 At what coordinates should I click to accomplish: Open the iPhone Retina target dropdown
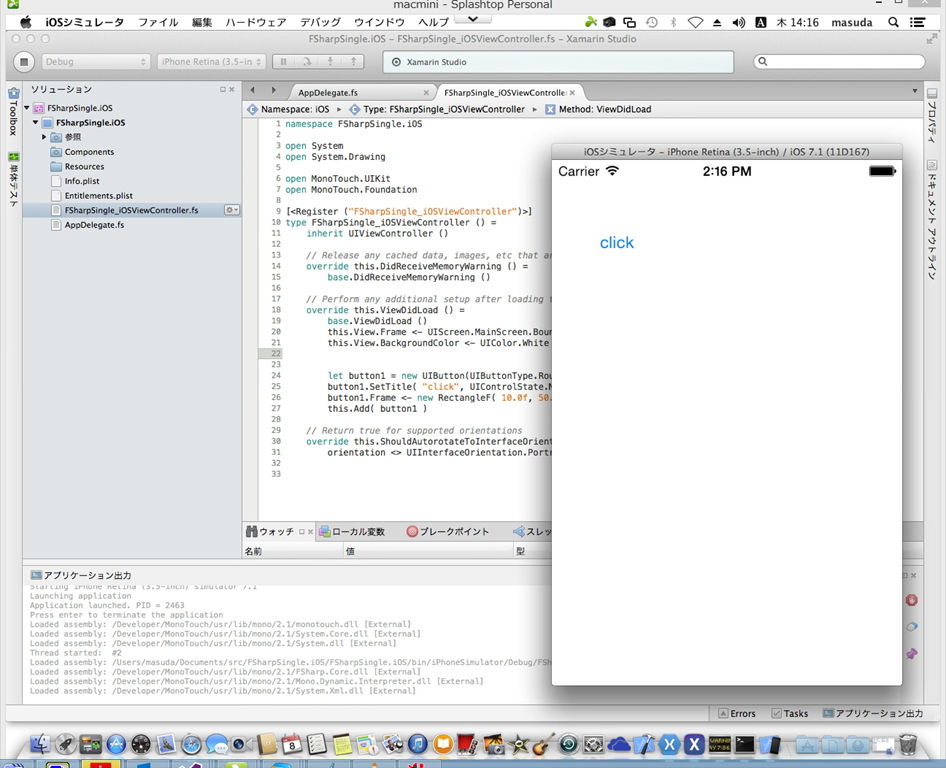[x=211, y=62]
